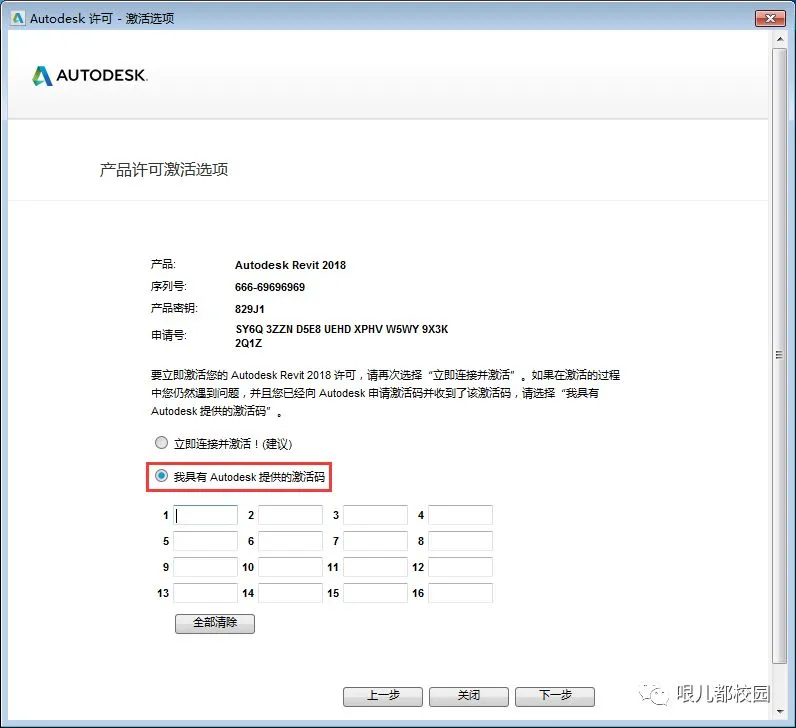This screenshot has width=796, height=728.
Task: Click activation code field 2
Action: pyautogui.click(x=290, y=515)
